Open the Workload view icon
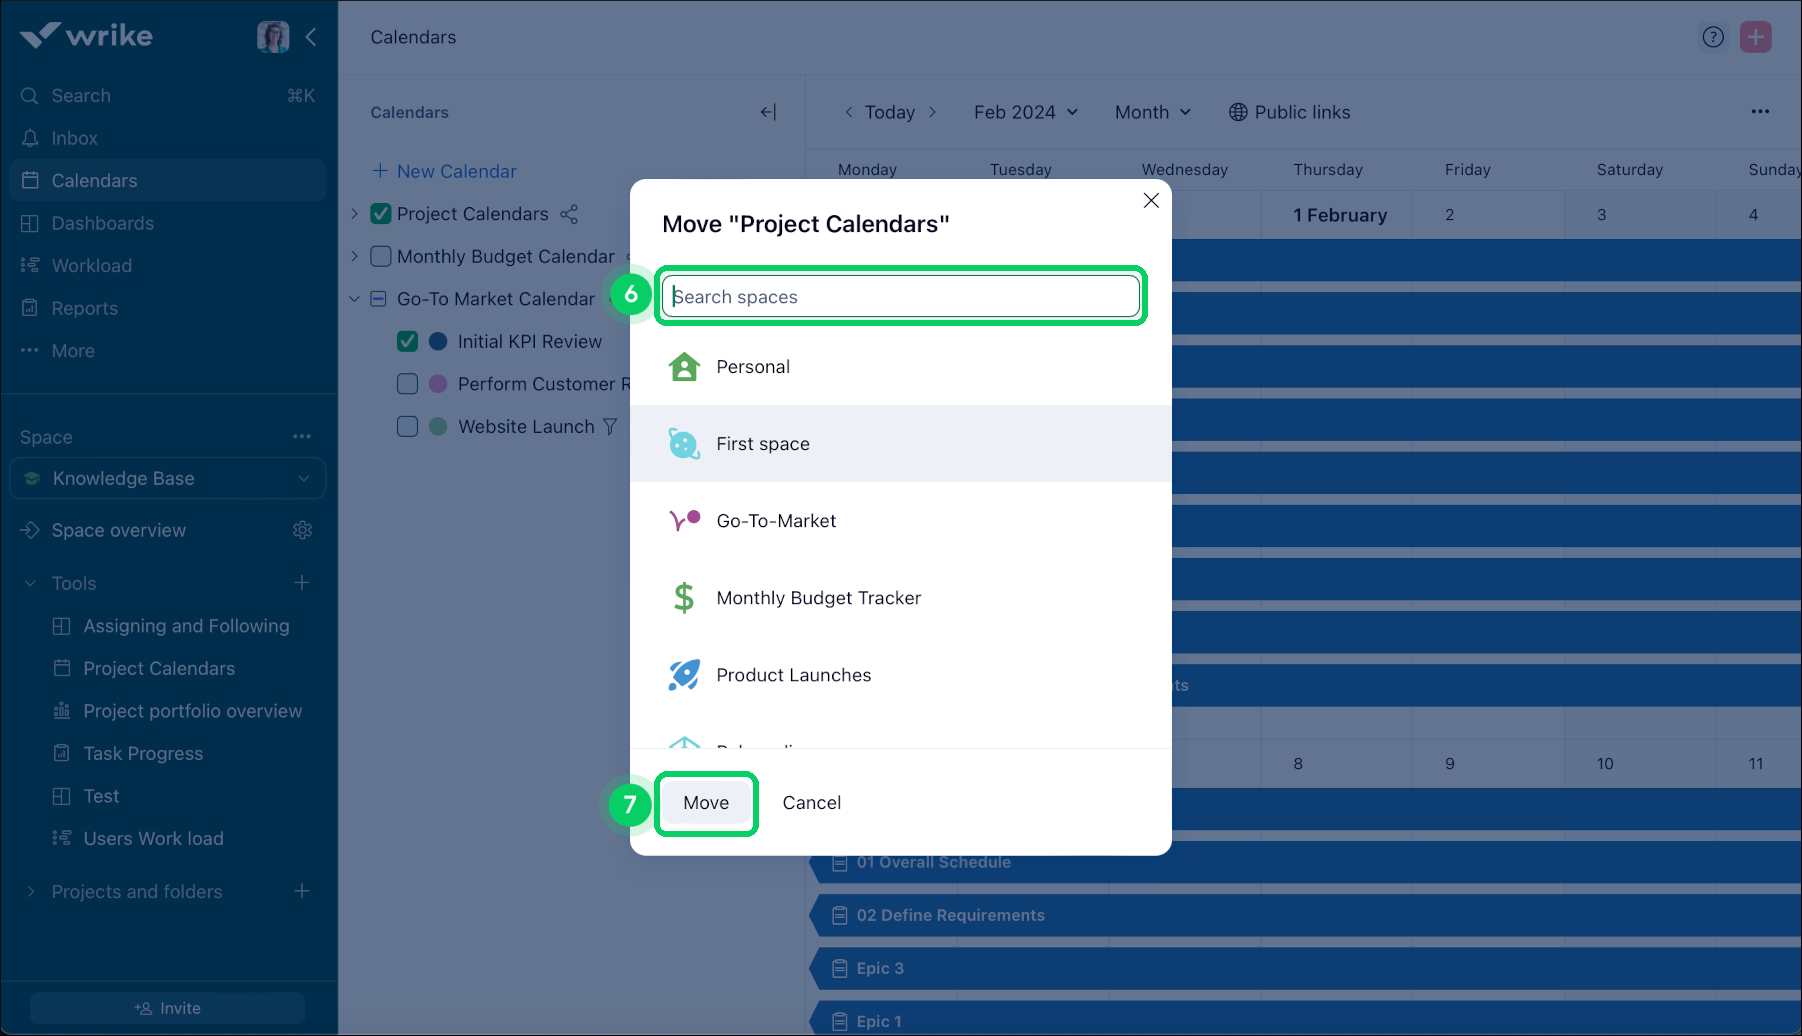The height and width of the screenshot is (1036, 1802). pos(30,265)
